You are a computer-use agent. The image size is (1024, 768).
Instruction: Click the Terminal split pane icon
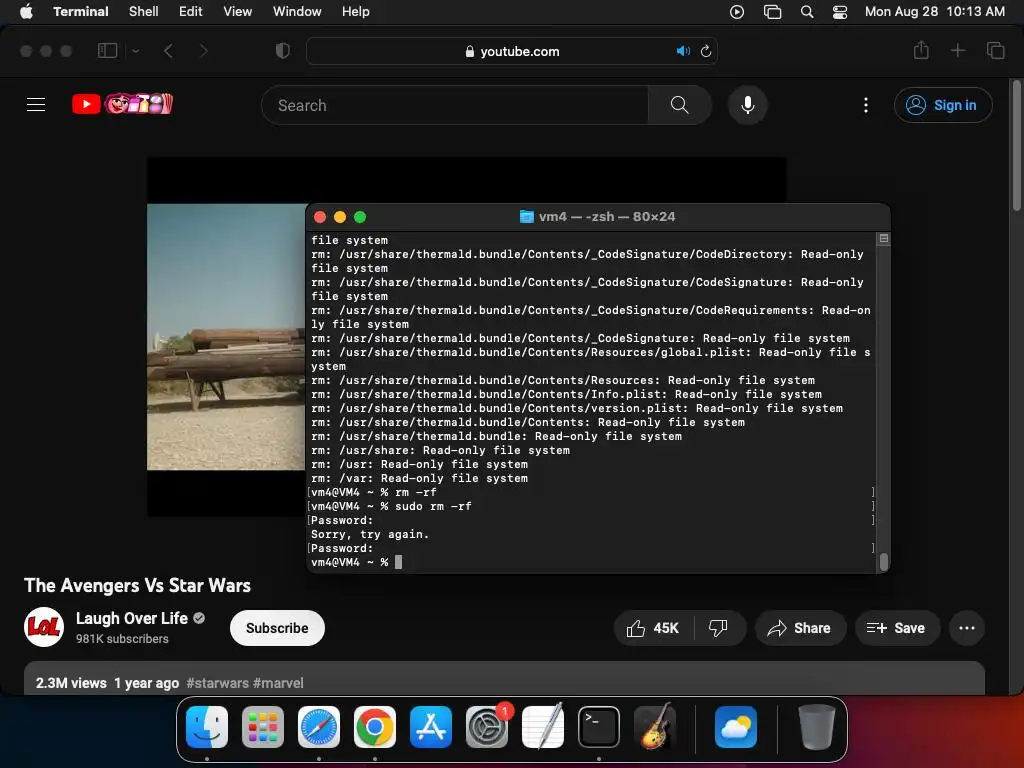point(884,238)
